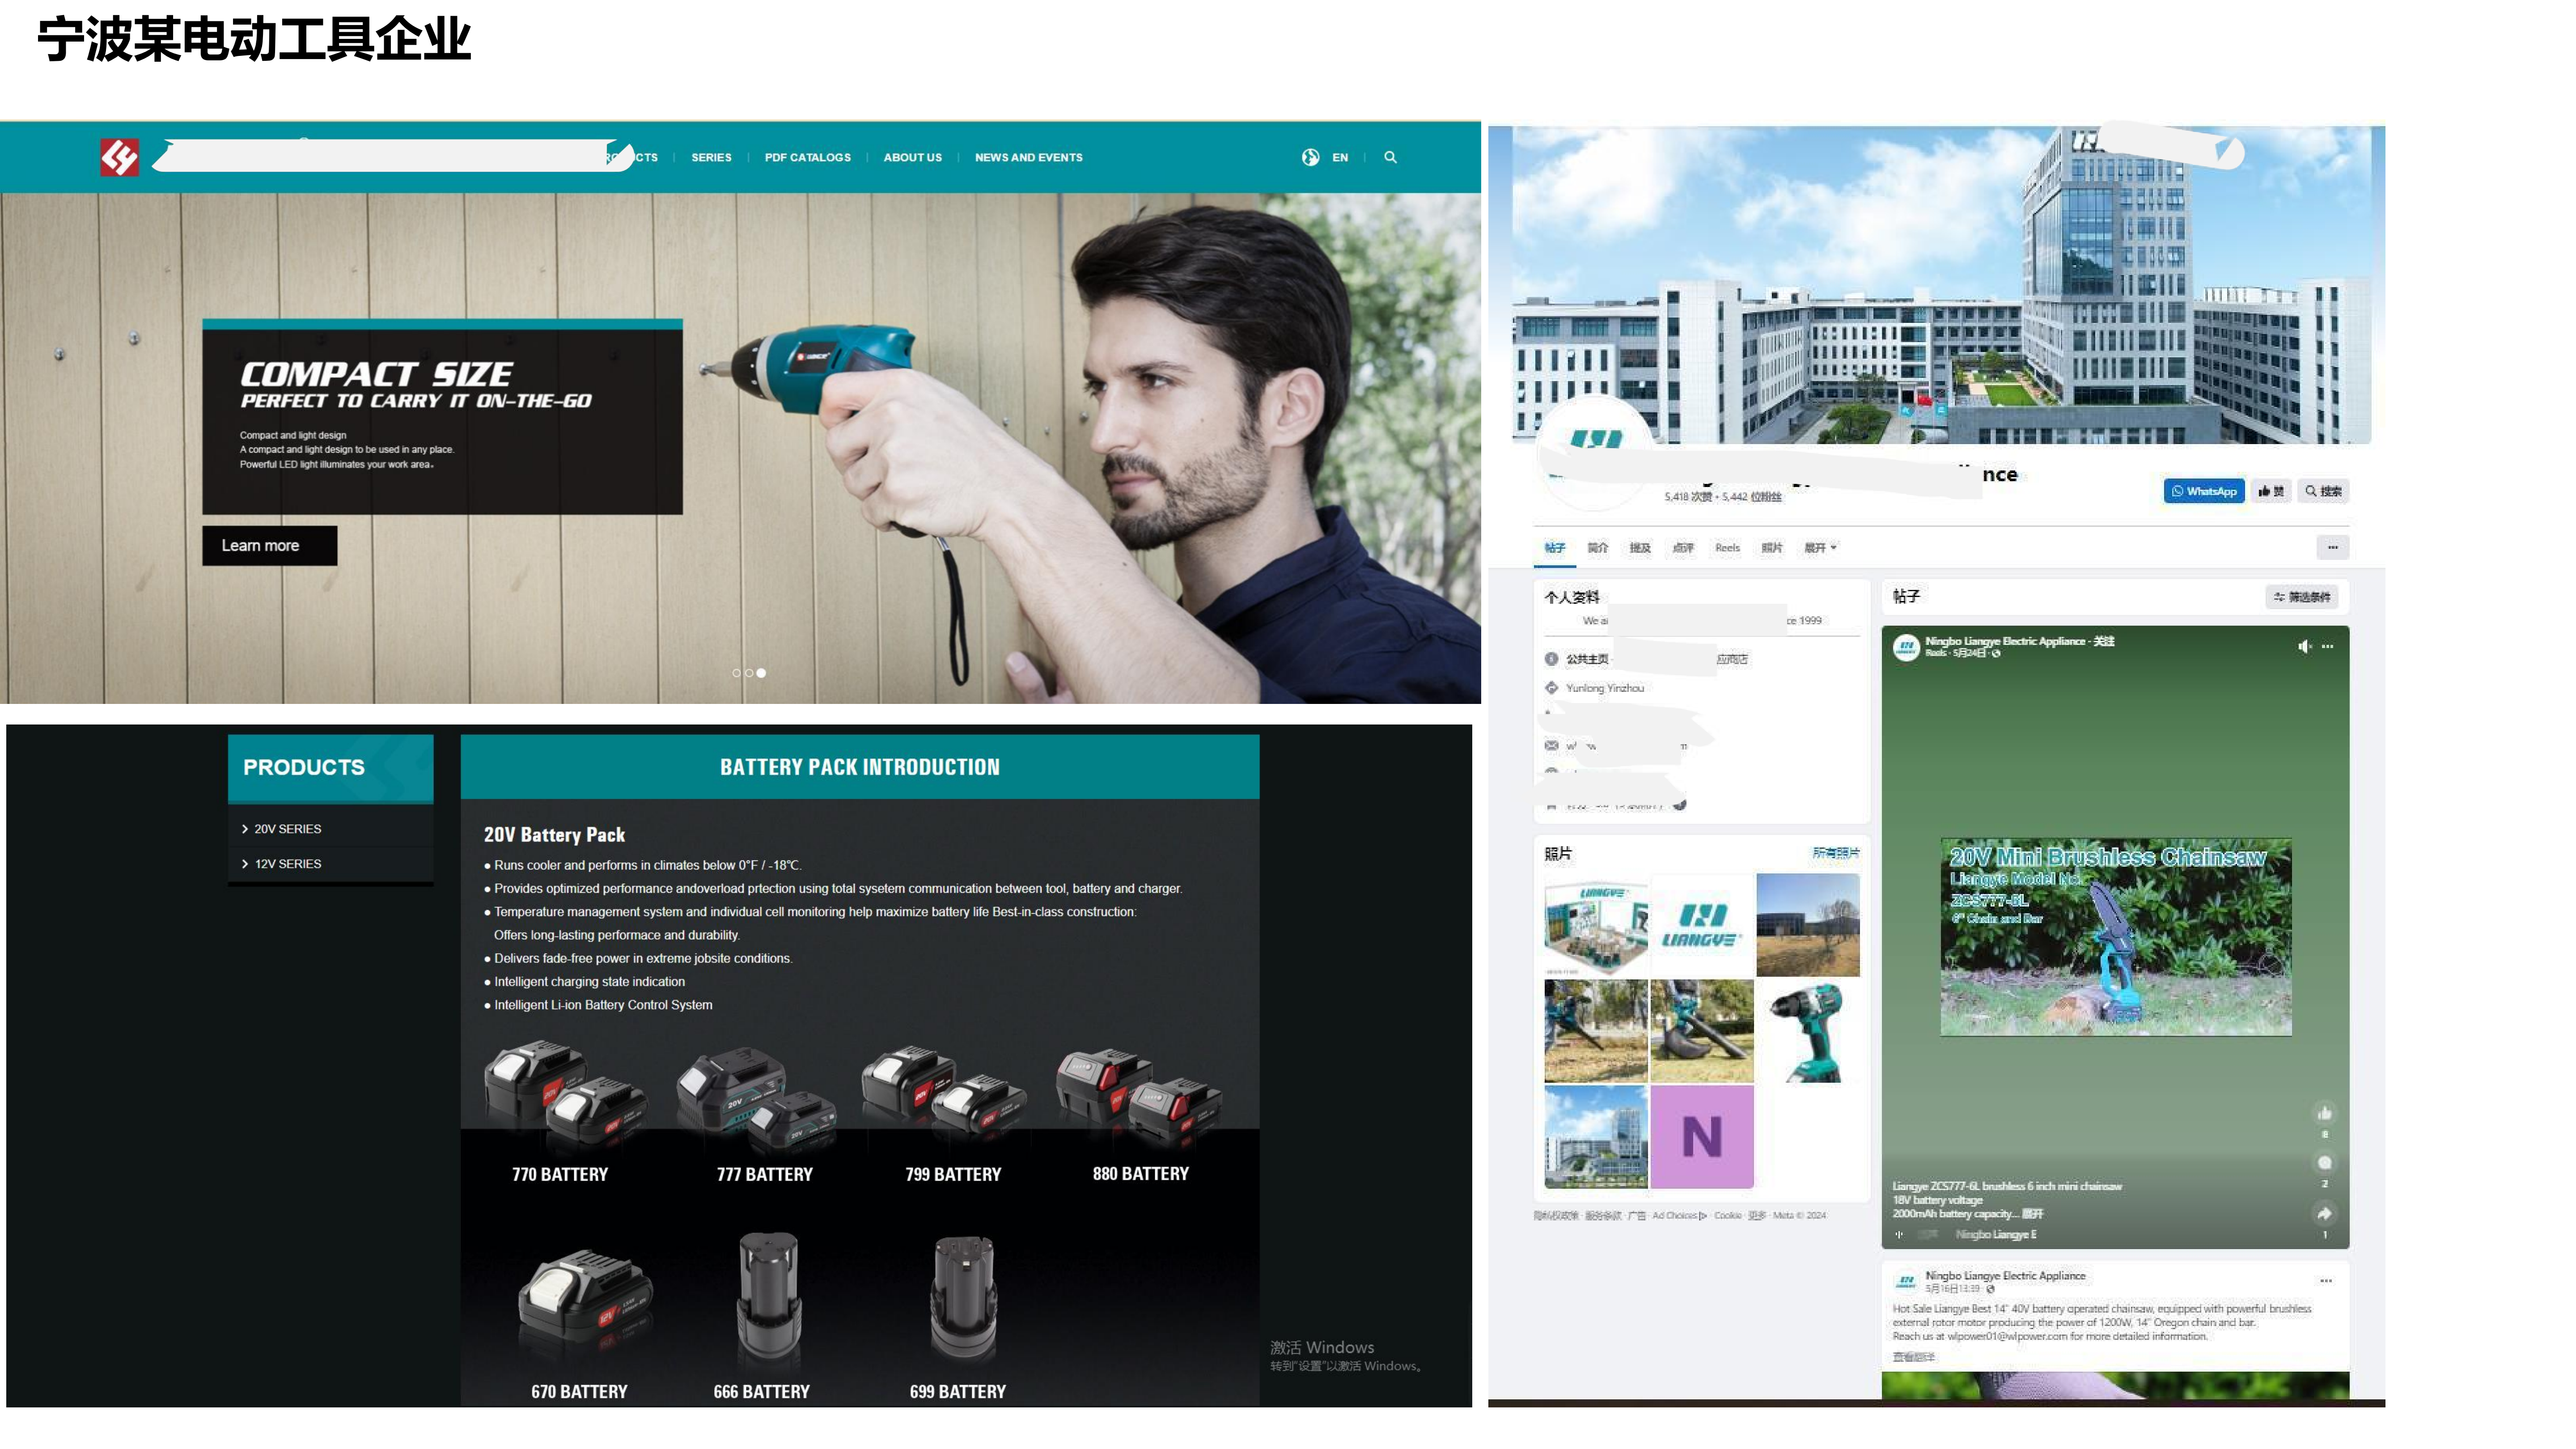The height and width of the screenshot is (1449, 2576).
Task: Open the 699 BATTERY product image
Action: (x=964, y=1298)
